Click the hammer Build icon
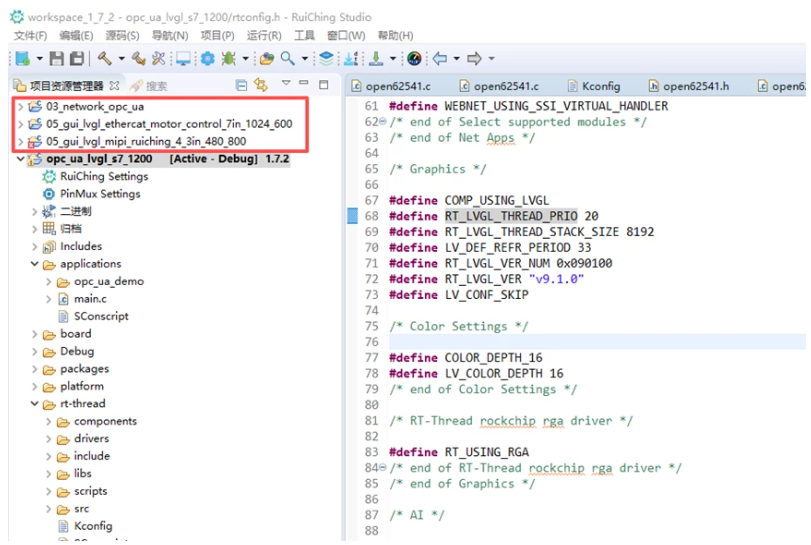Image resolution: width=811 pixels, height=545 pixels. tap(104, 59)
